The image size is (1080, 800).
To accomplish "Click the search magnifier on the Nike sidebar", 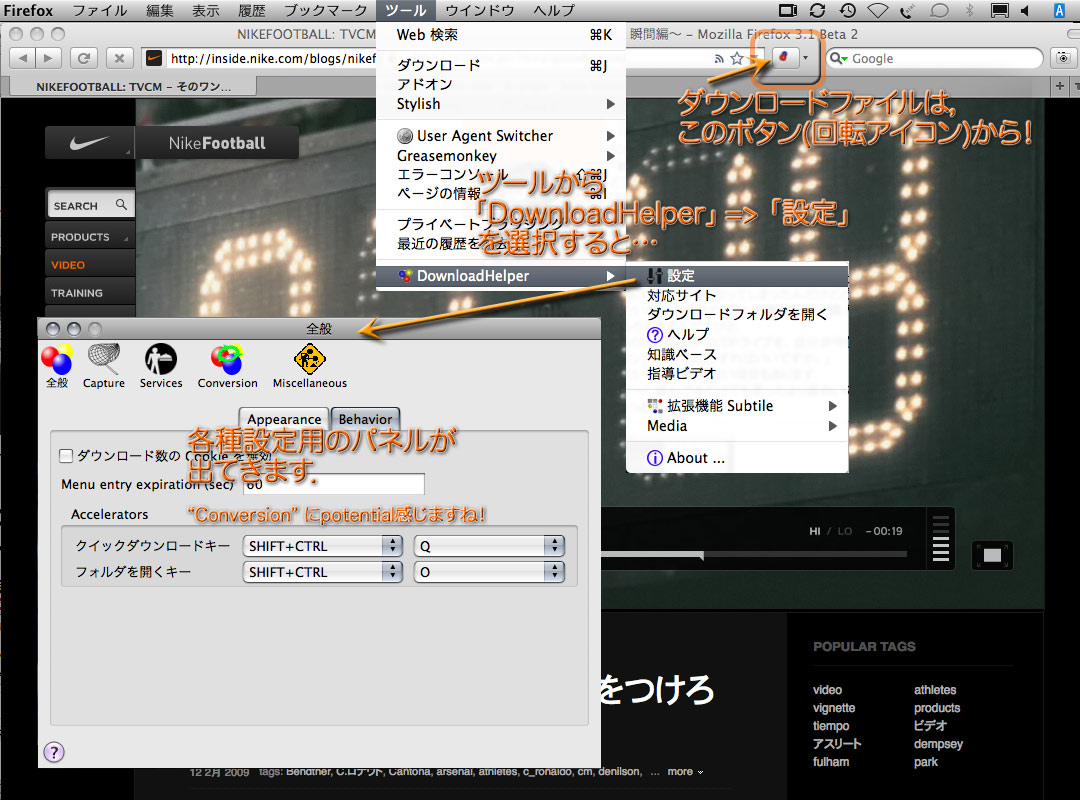I will (121, 205).
